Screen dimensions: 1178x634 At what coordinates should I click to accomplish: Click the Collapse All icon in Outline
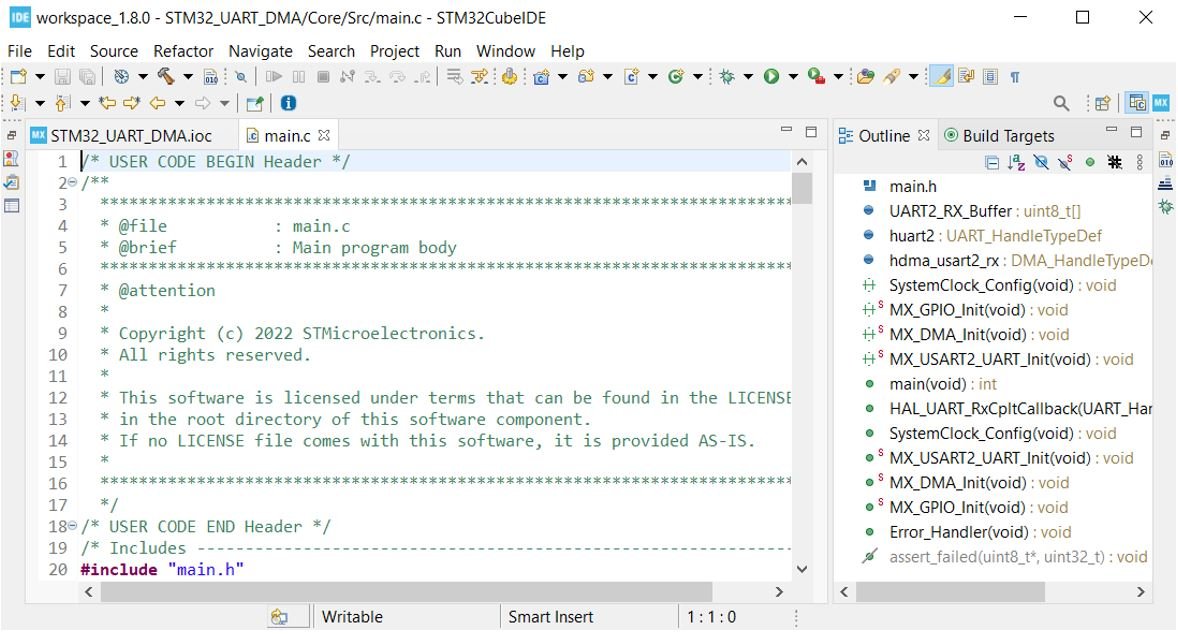point(992,163)
